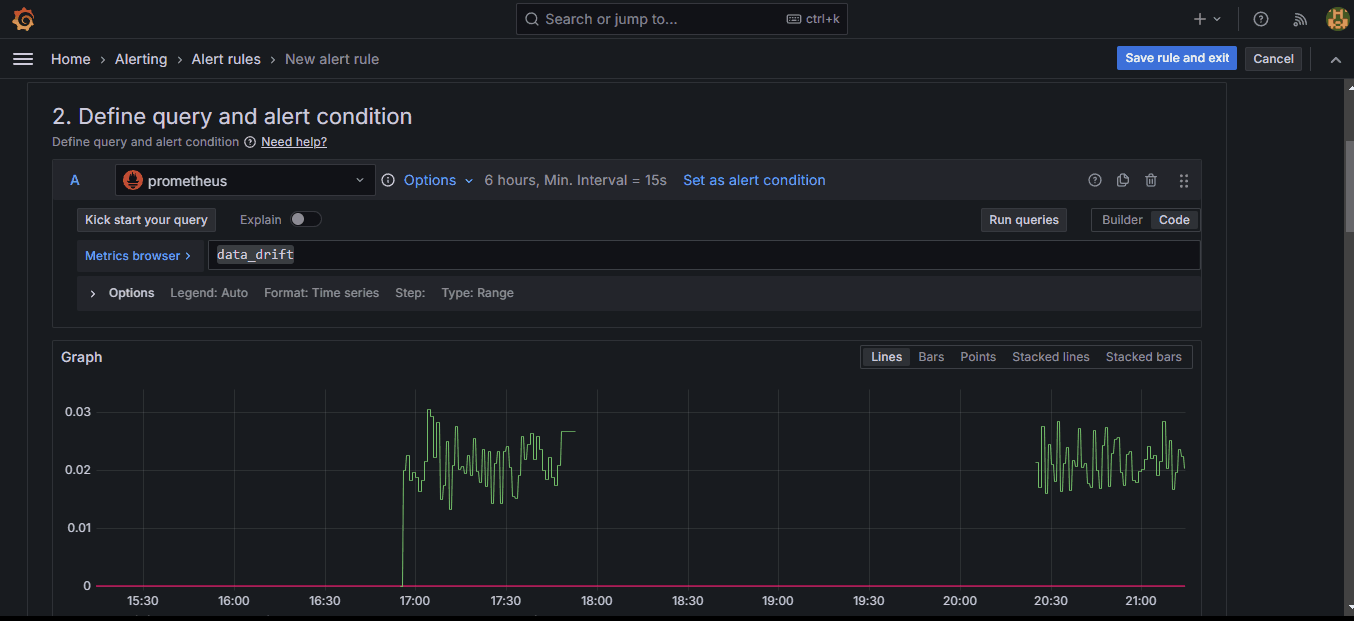Click Kick start your query
The height and width of the screenshot is (621, 1354).
point(146,220)
